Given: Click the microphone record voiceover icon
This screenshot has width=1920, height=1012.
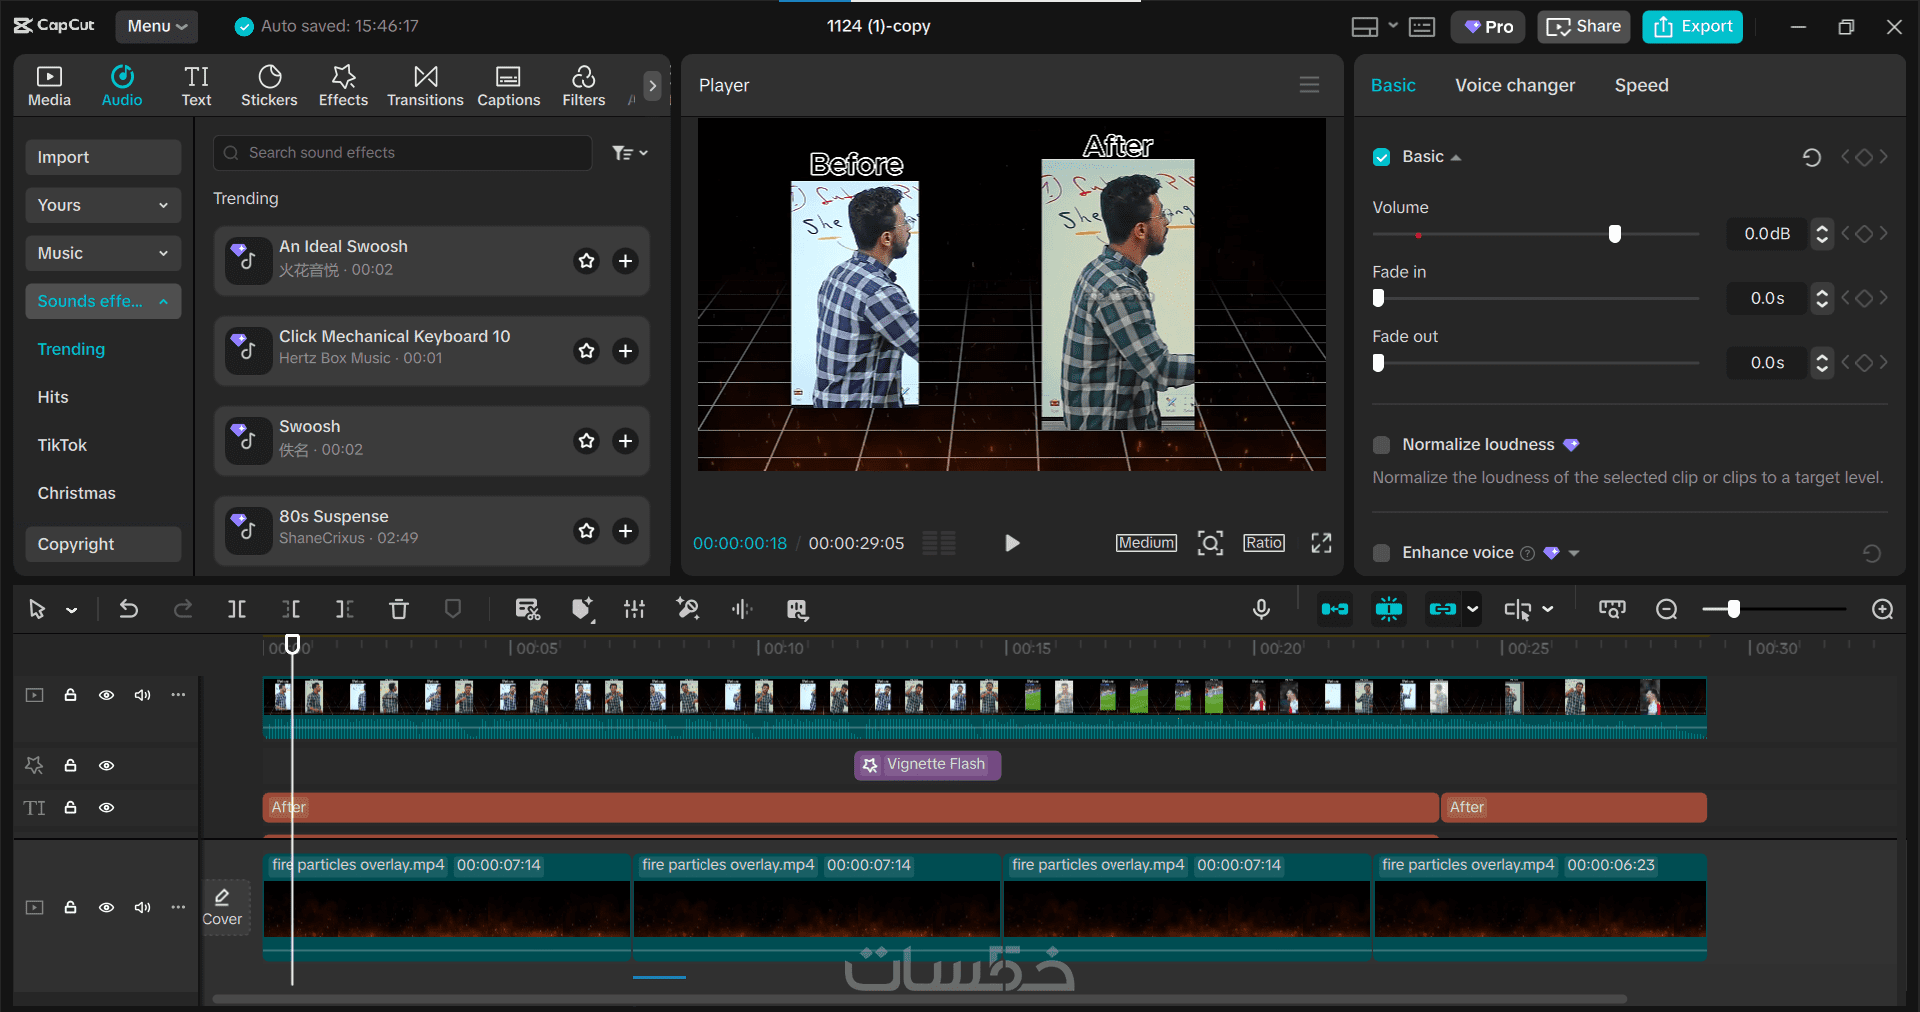Looking at the screenshot, I should click(x=1261, y=609).
